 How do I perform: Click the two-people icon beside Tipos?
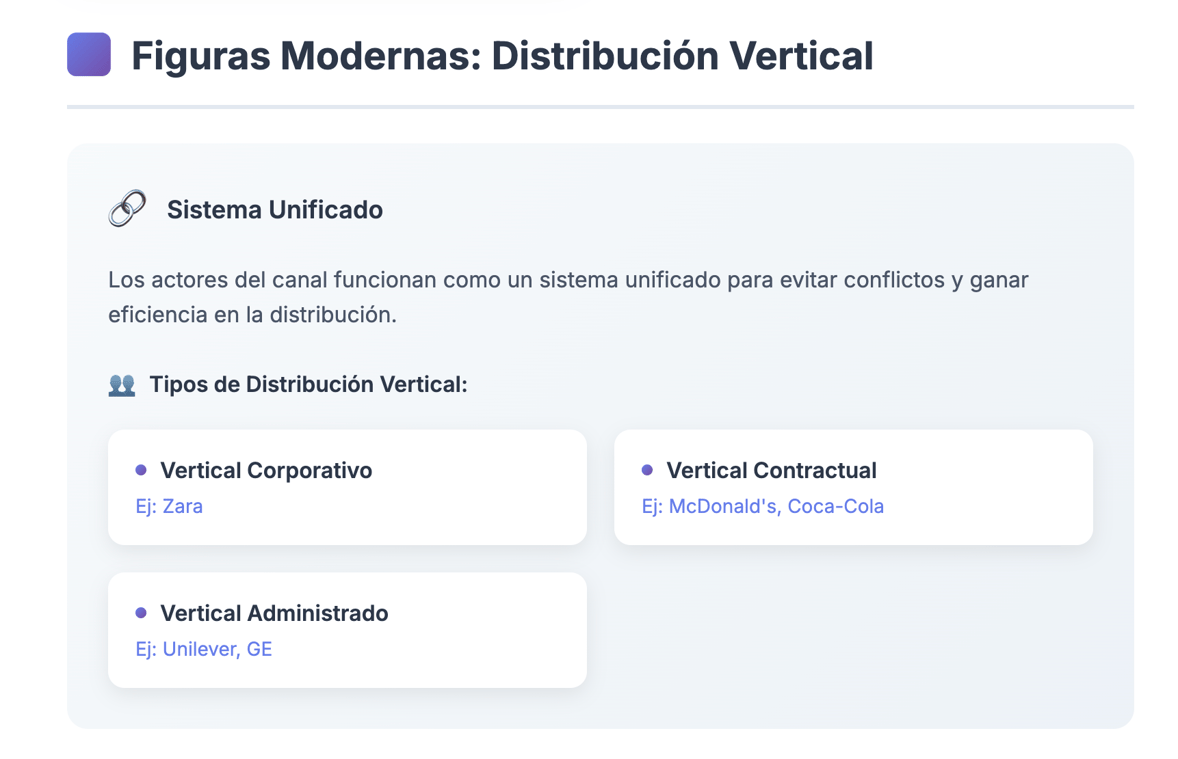click(122, 385)
